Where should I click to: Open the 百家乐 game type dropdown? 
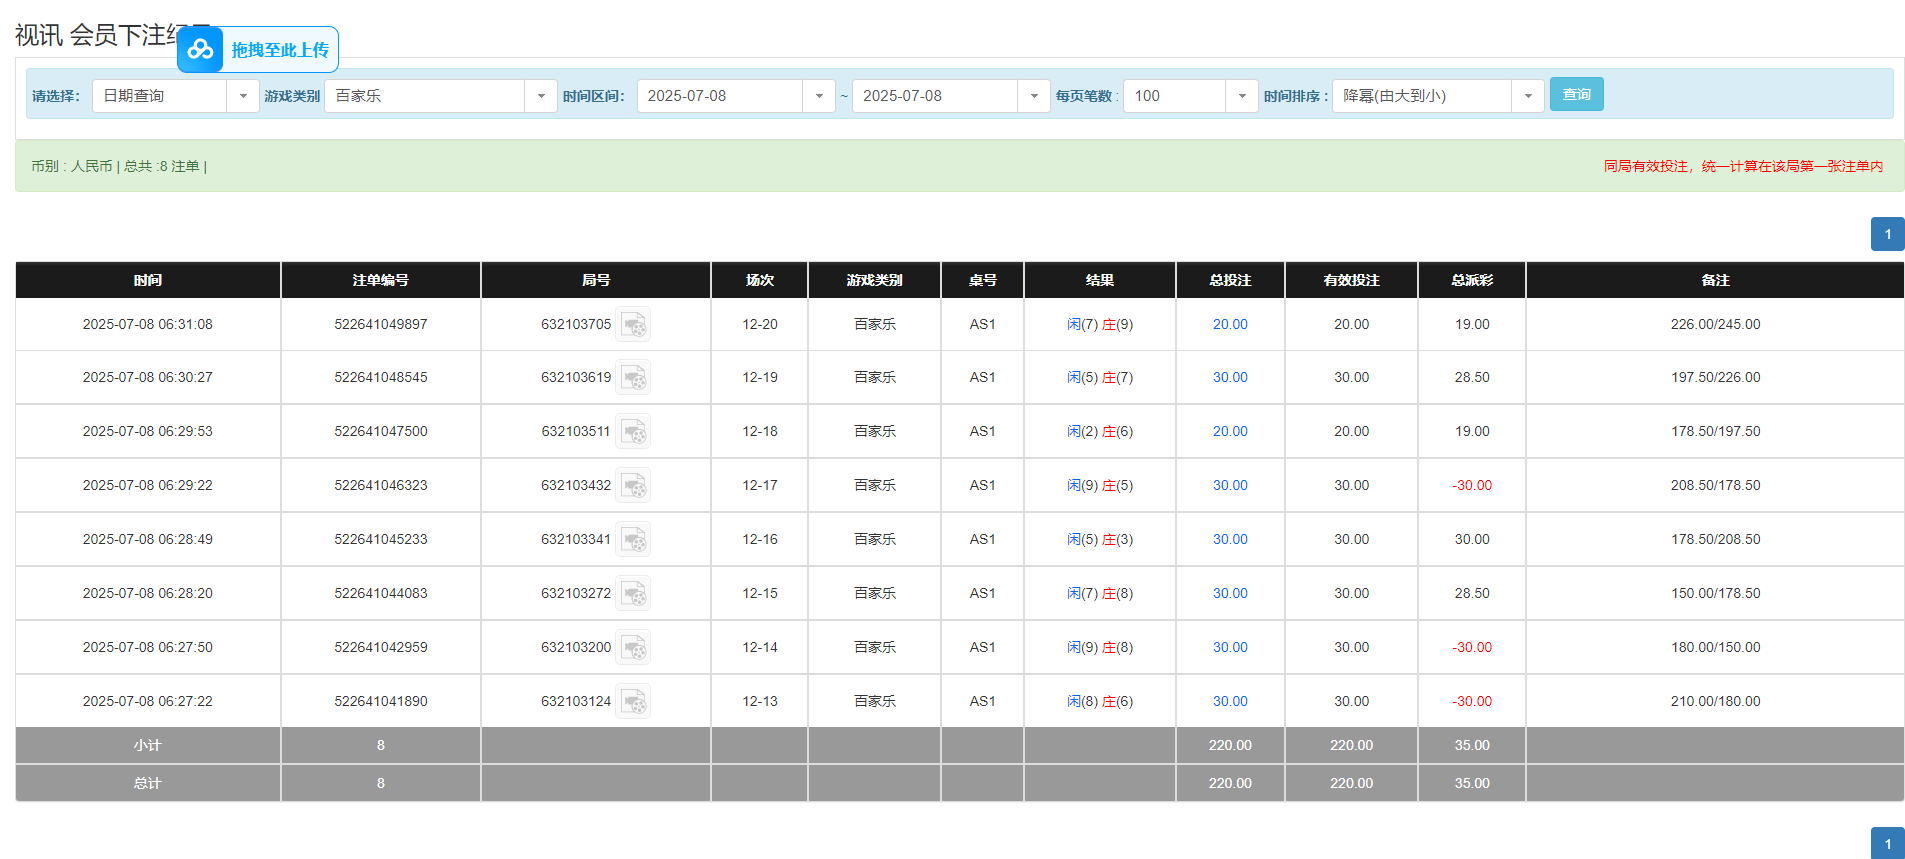541,96
